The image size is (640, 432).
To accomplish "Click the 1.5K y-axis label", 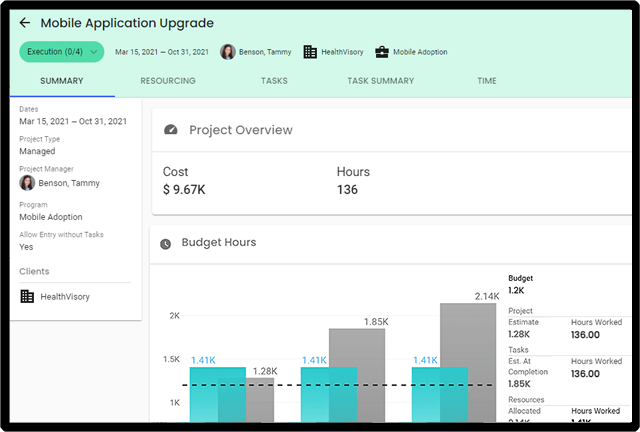I will click(x=171, y=359).
